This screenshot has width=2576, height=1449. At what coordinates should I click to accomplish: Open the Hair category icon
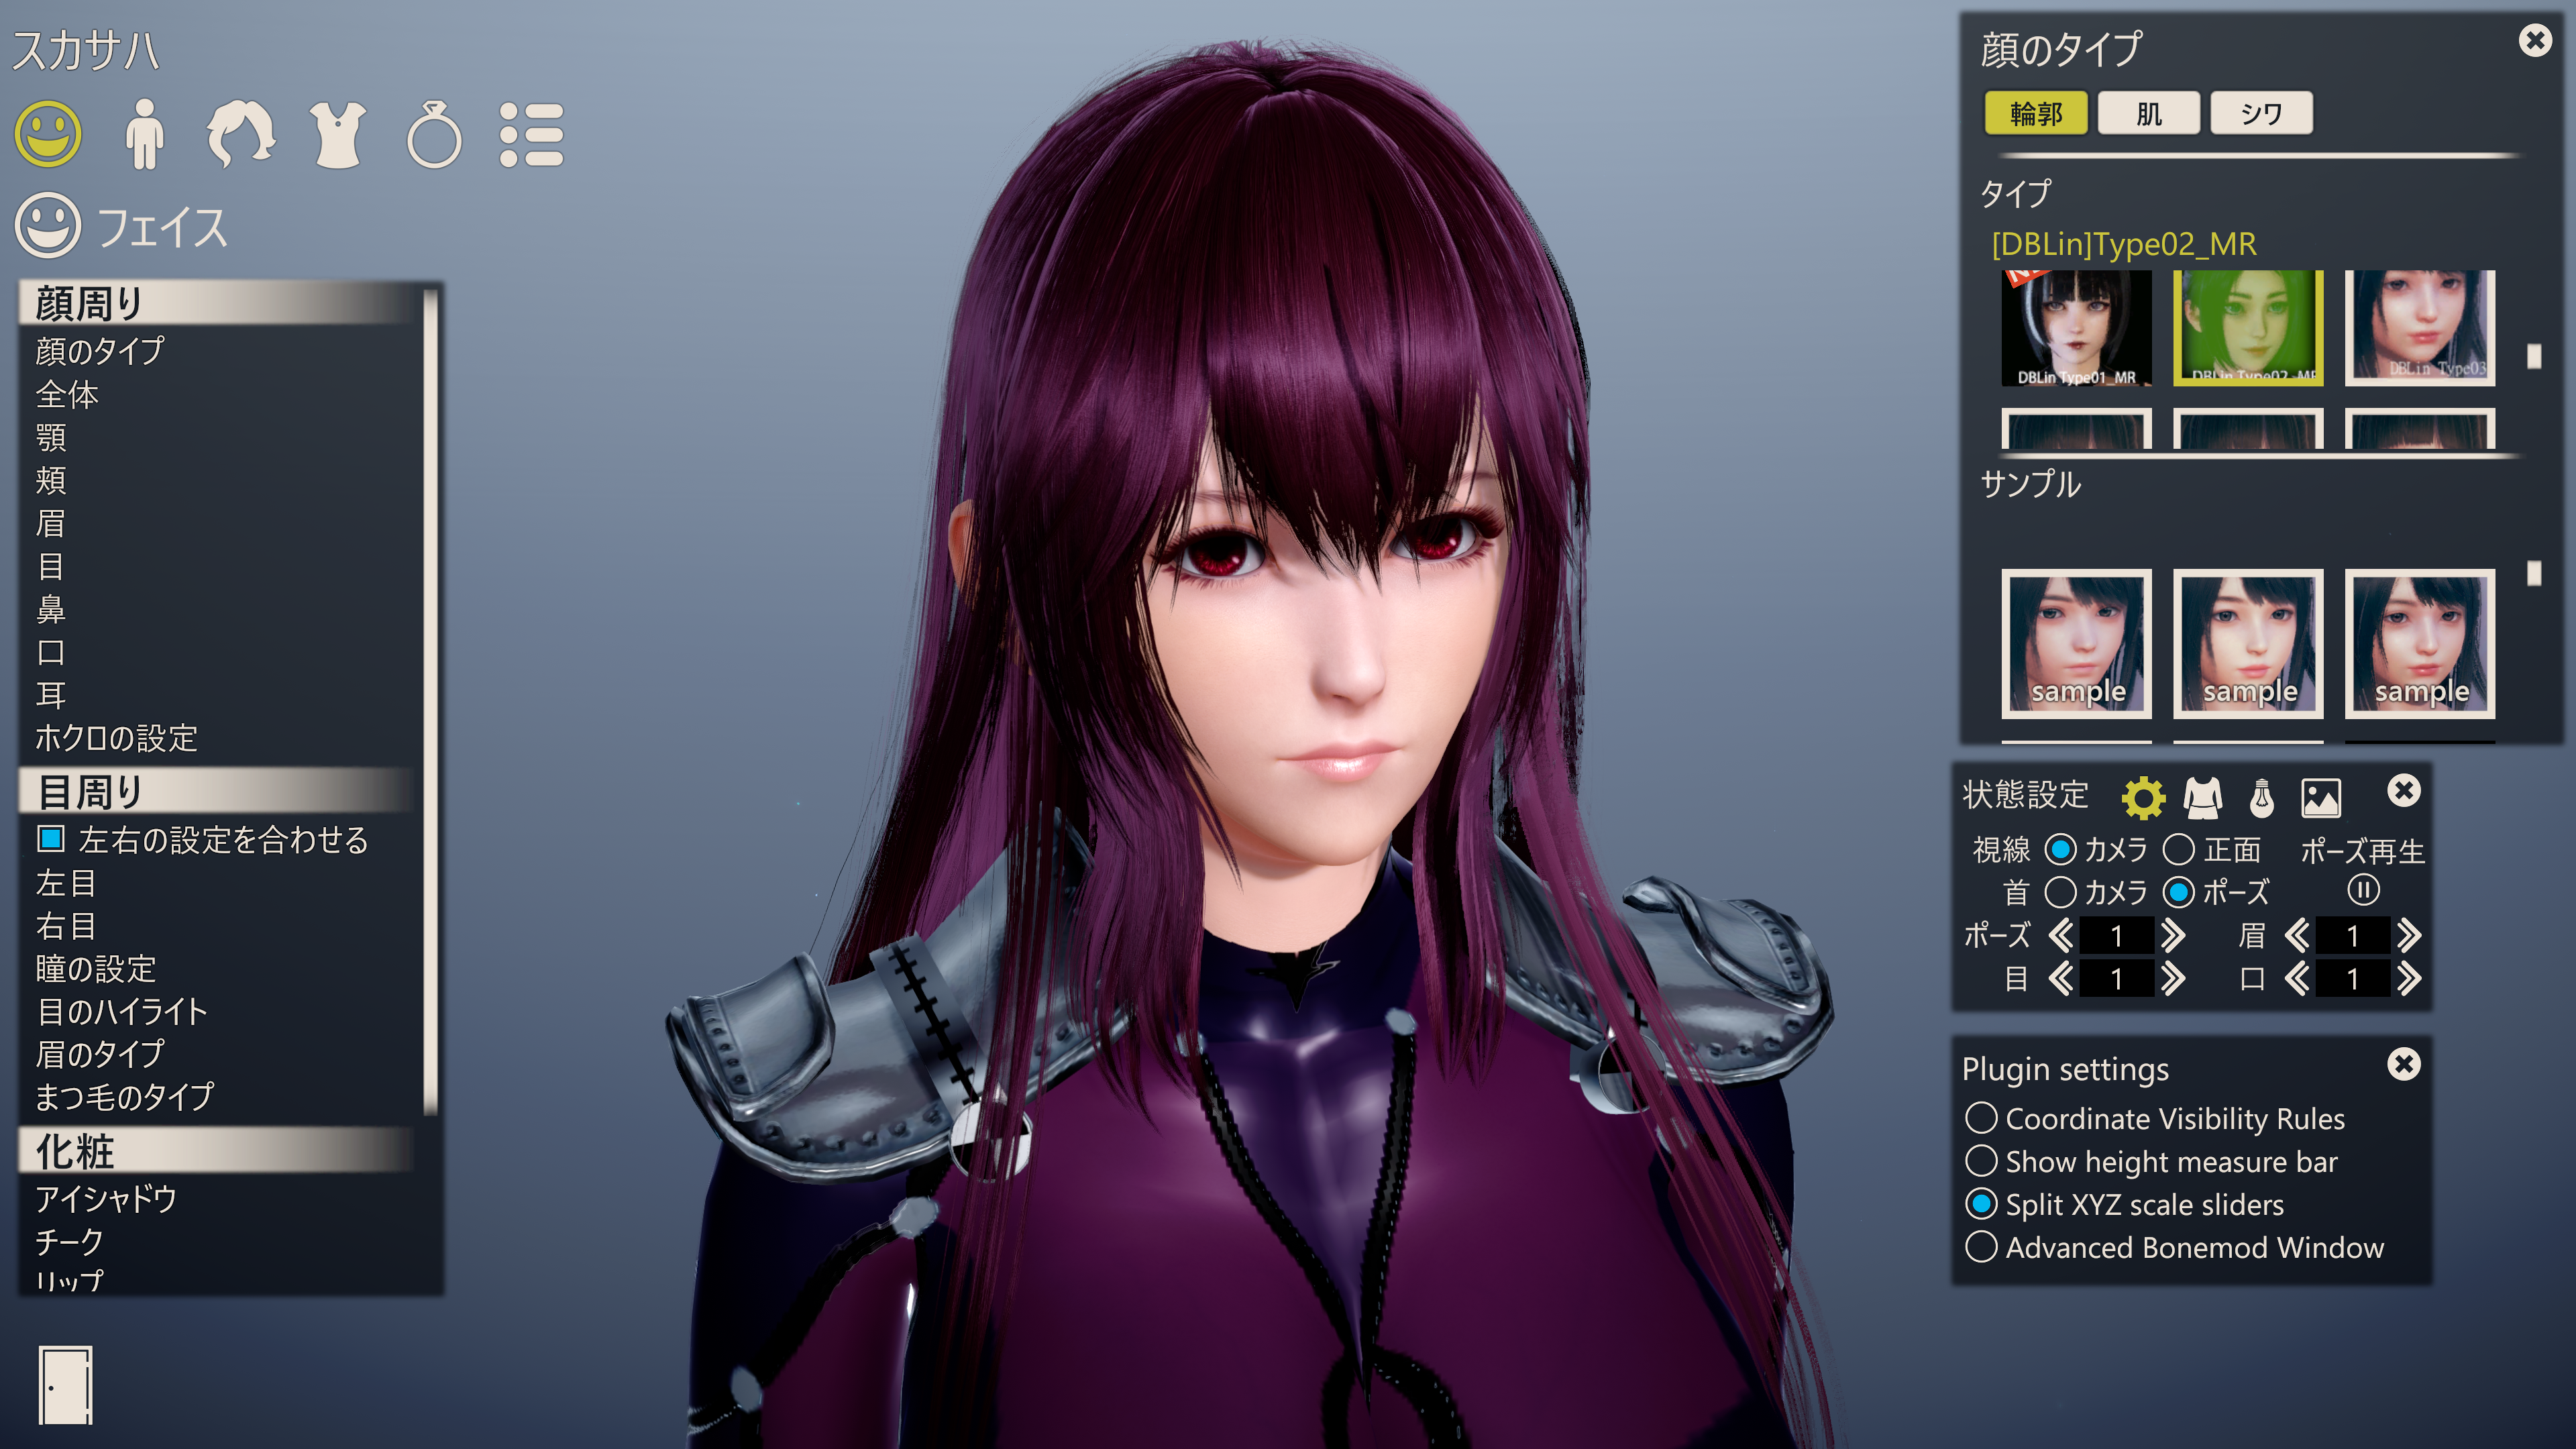pyautogui.click(x=241, y=134)
